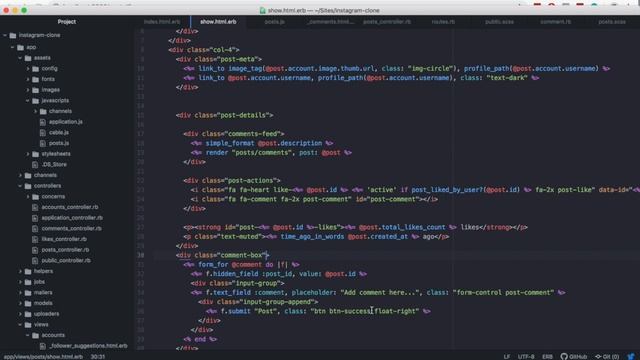Select the Project panel header
The image size is (640, 360).
pyautogui.click(x=67, y=22)
